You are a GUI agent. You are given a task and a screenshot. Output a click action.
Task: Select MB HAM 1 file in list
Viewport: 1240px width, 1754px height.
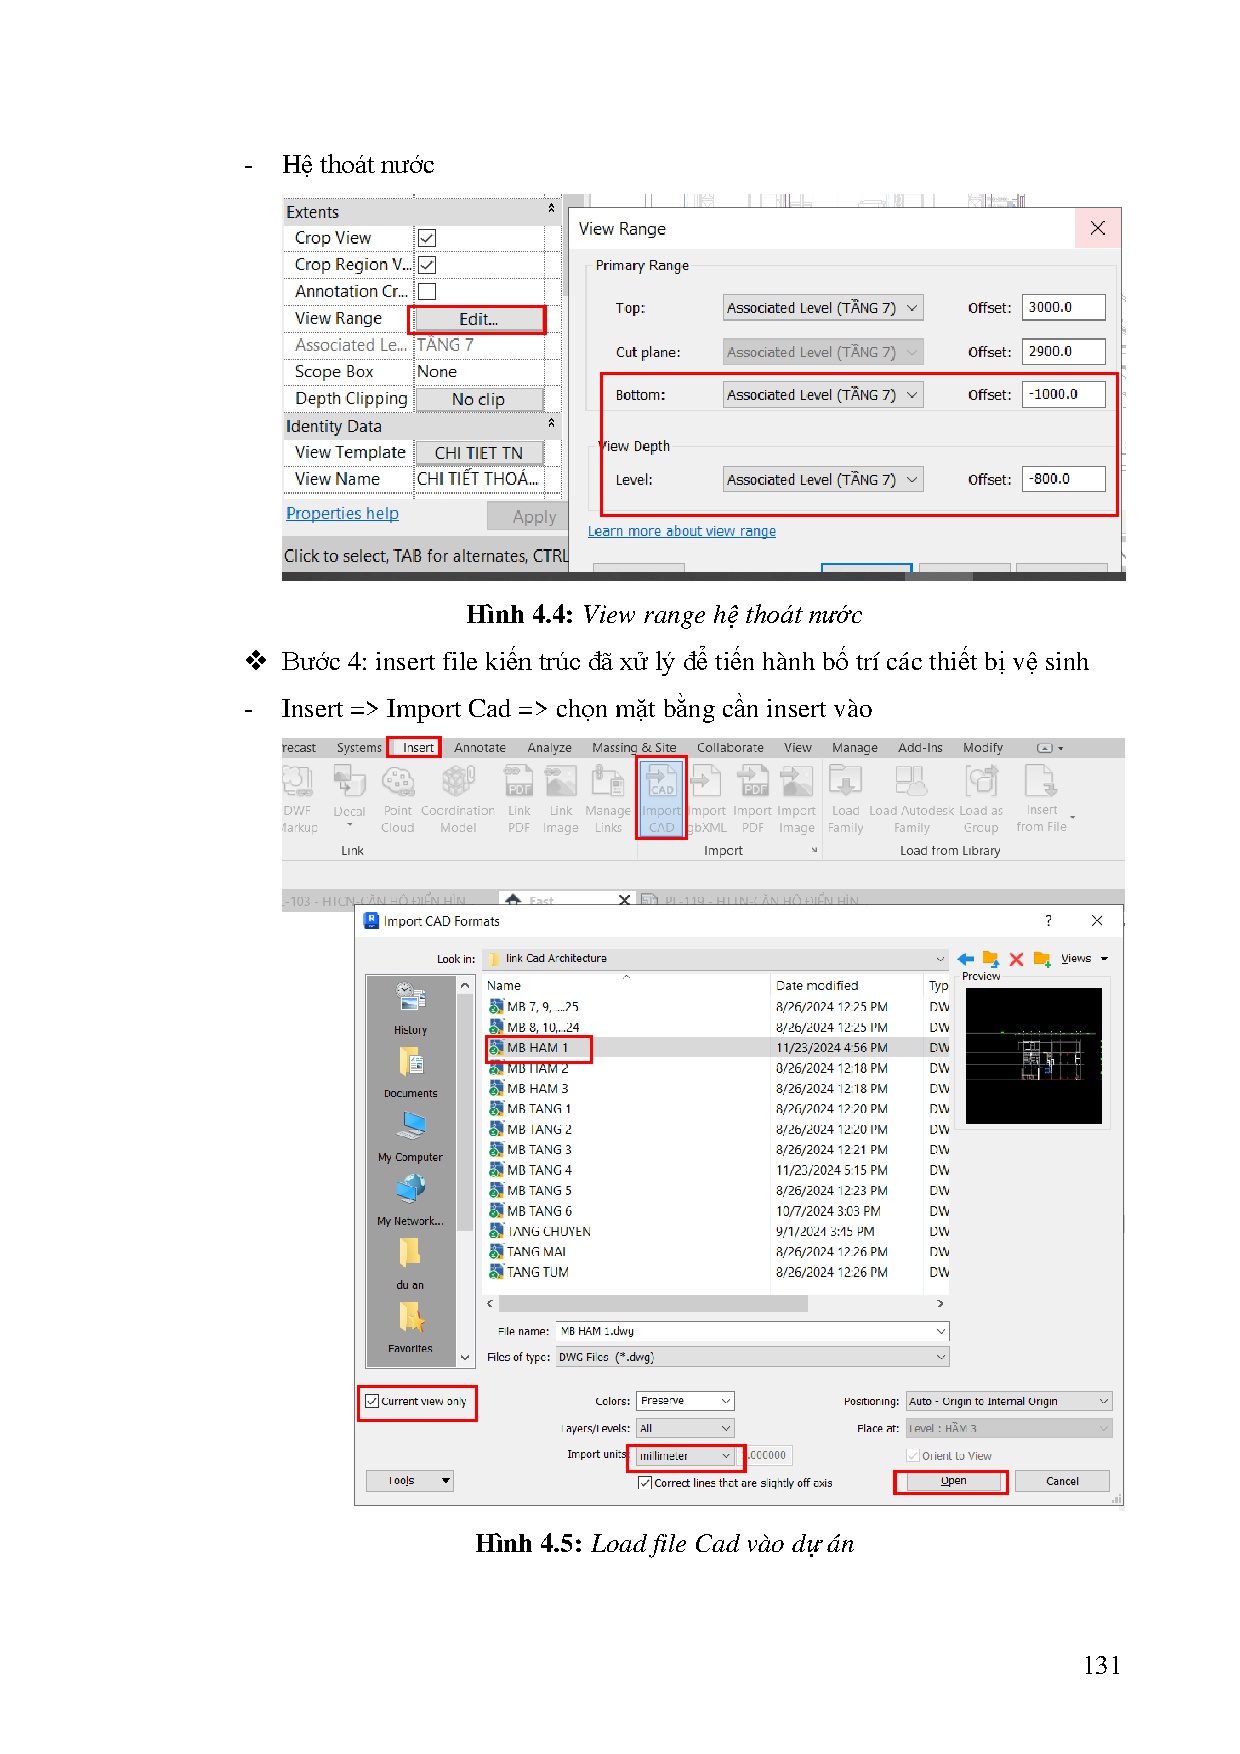point(538,1047)
